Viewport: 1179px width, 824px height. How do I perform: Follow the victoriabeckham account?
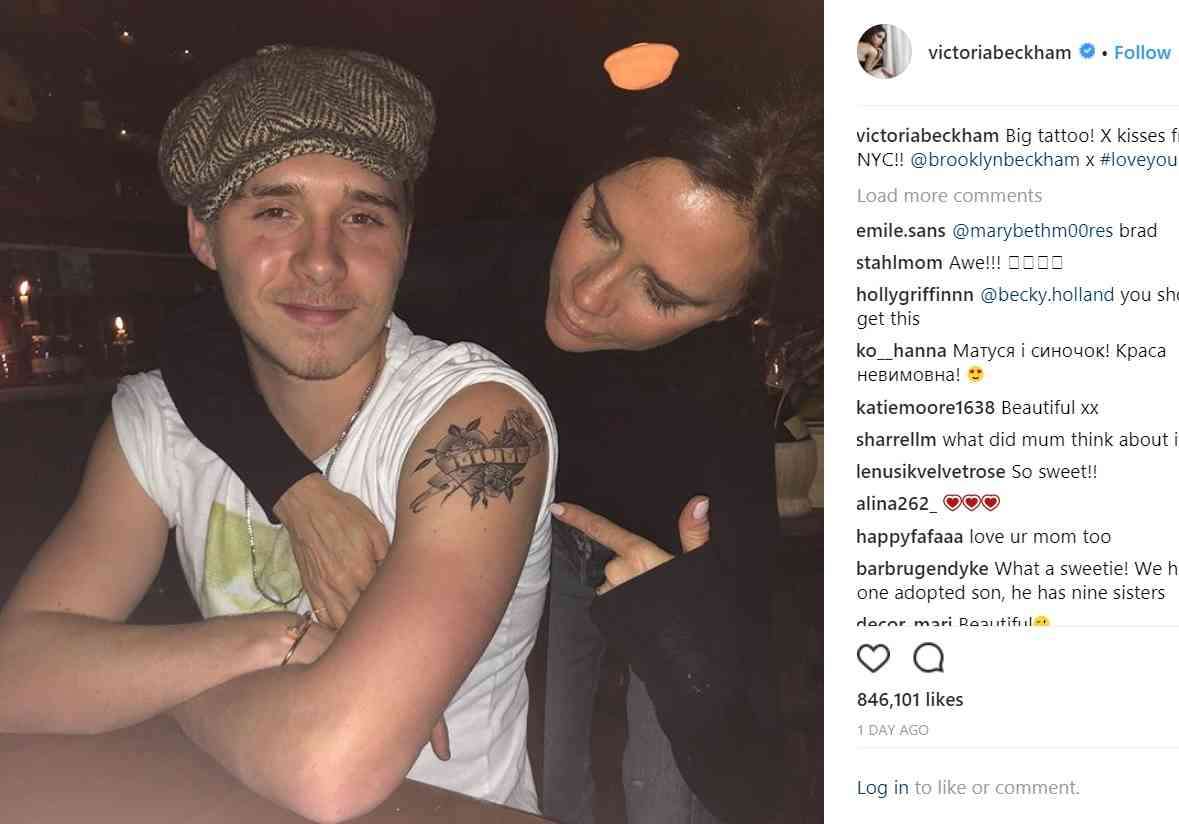point(1142,53)
